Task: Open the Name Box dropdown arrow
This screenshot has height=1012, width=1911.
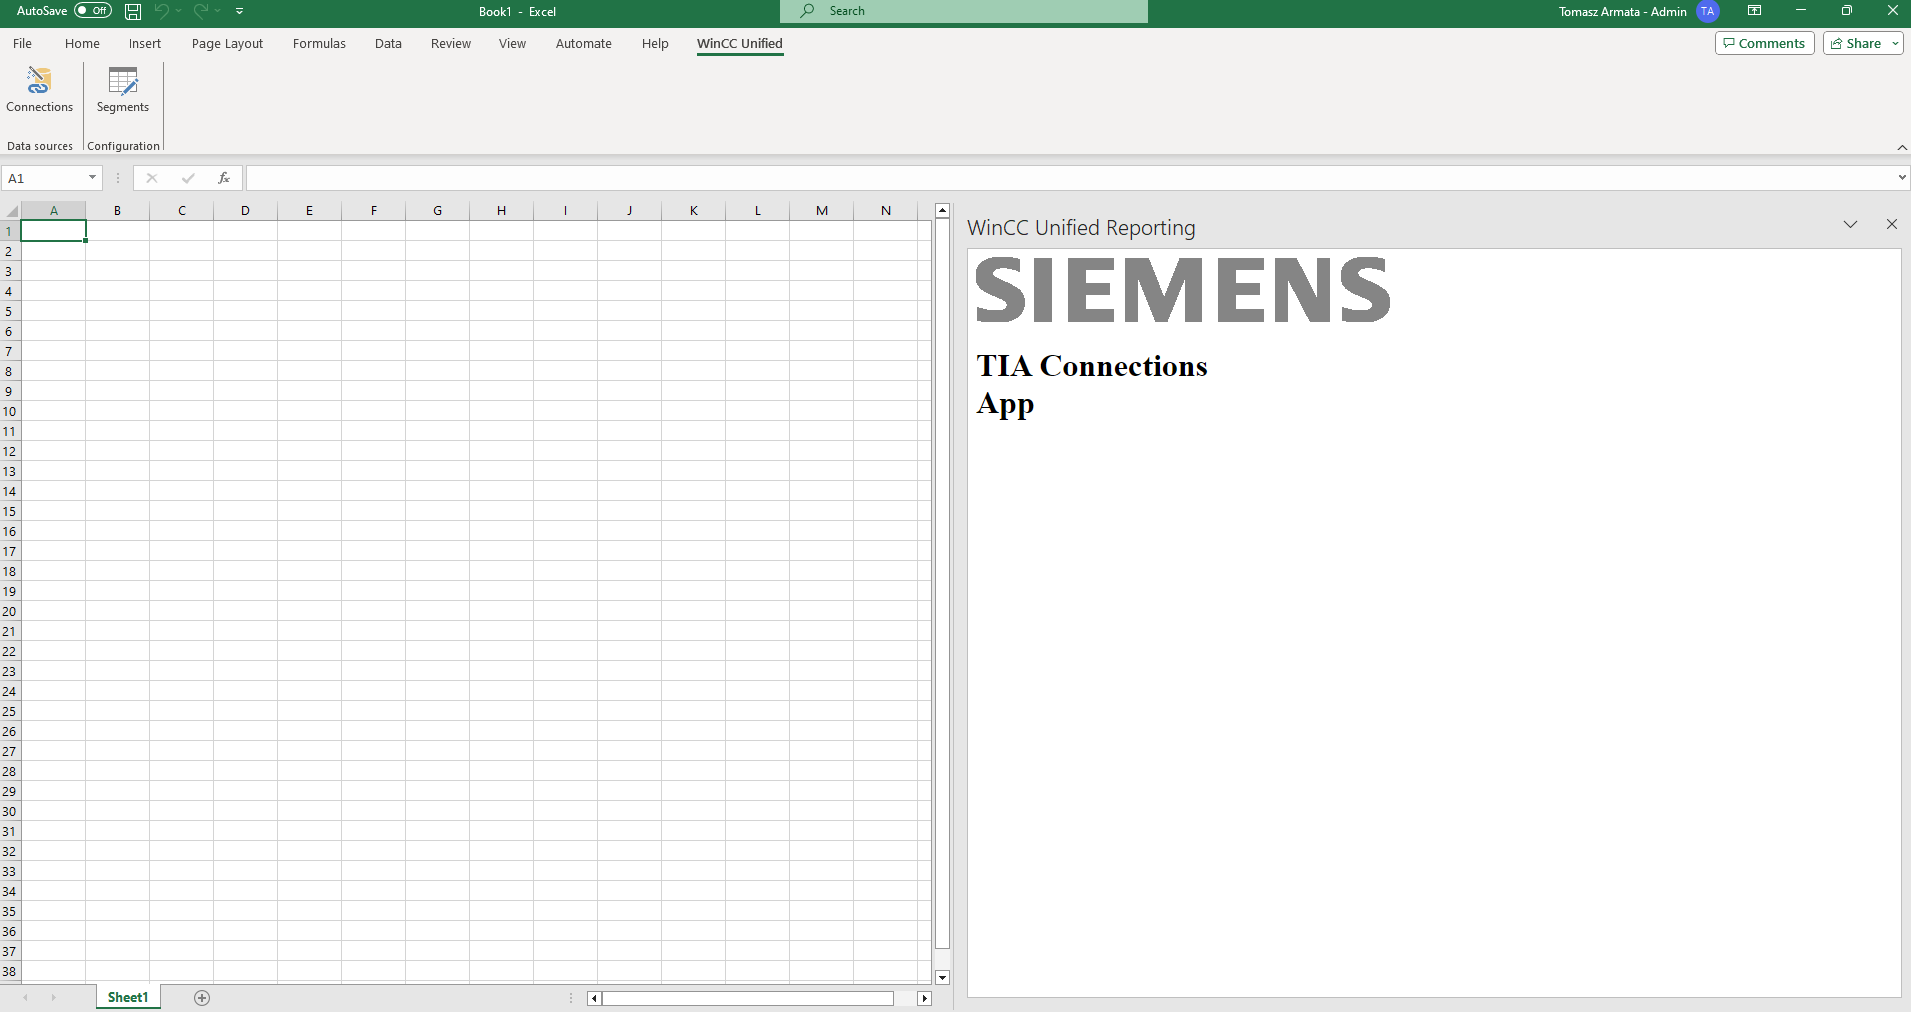Action: point(92,178)
